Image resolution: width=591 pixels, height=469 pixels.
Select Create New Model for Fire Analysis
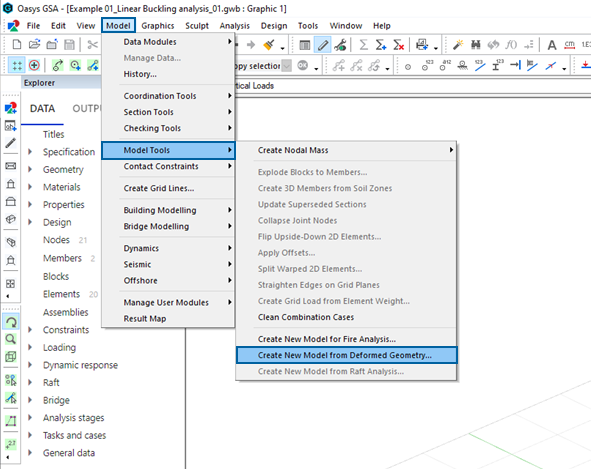point(346,339)
